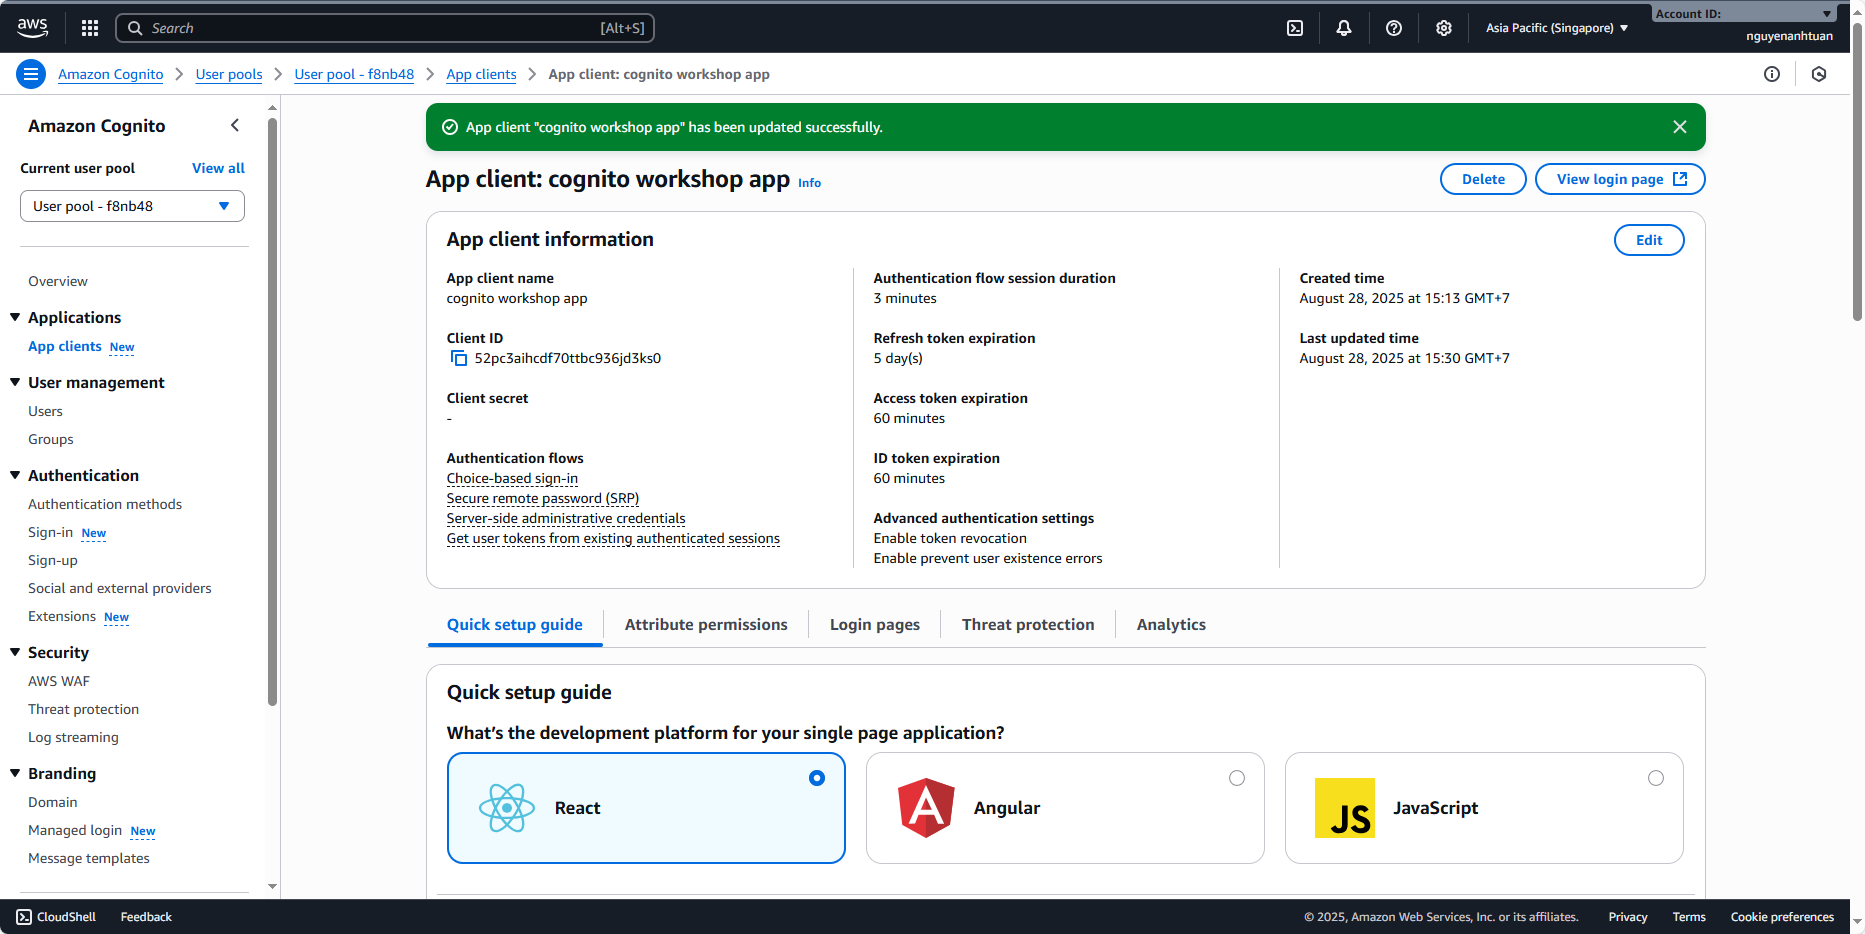Image resolution: width=1865 pixels, height=934 pixels.
Task: Toggle the hamburger navigation menu
Action: pos(31,74)
